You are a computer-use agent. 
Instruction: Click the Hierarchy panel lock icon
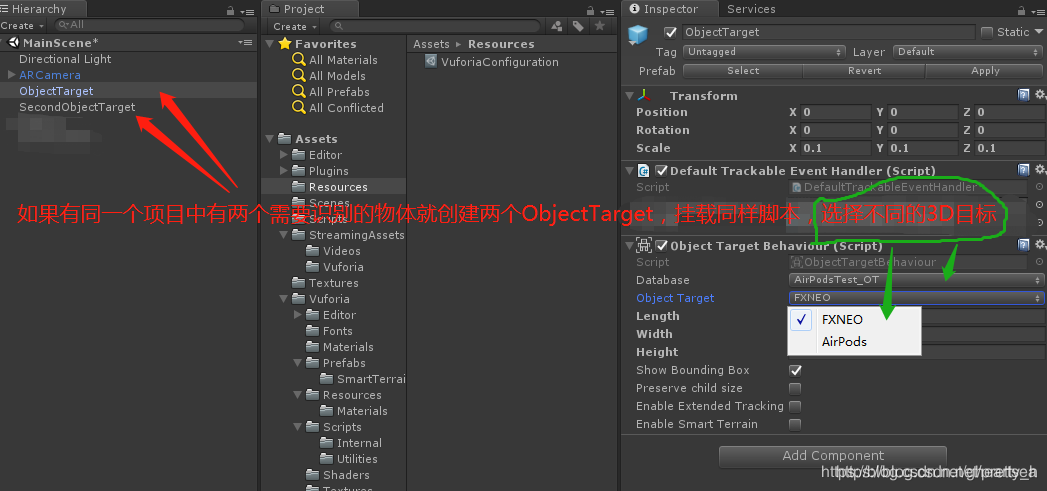[230, 10]
